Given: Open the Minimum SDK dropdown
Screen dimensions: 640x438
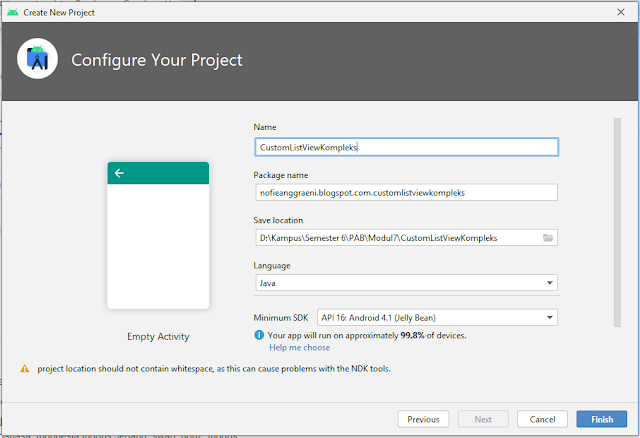Looking at the screenshot, I should tap(437, 318).
